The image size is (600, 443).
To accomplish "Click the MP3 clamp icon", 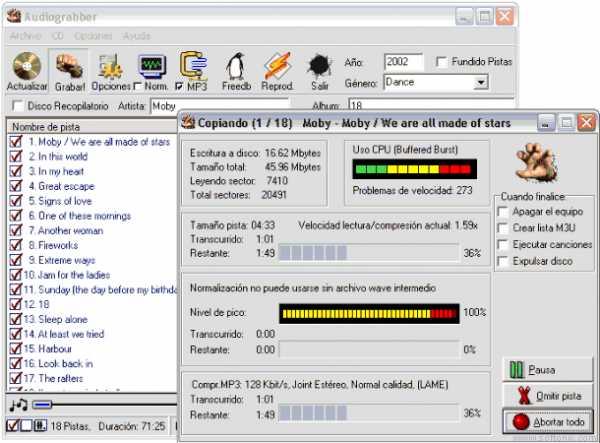I will (194, 65).
